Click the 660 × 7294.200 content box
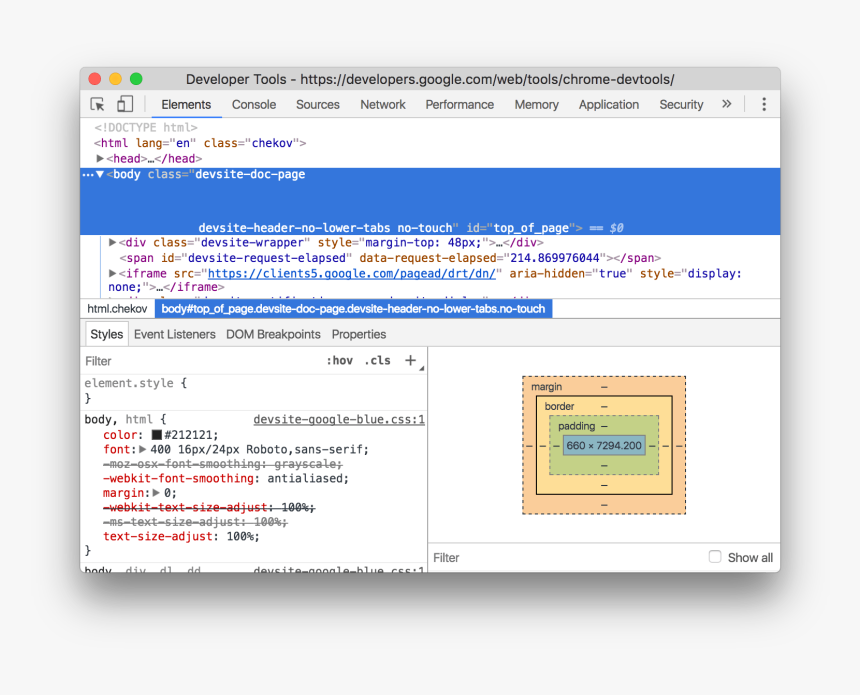The width and height of the screenshot is (860, 695). tap(604, 445)
